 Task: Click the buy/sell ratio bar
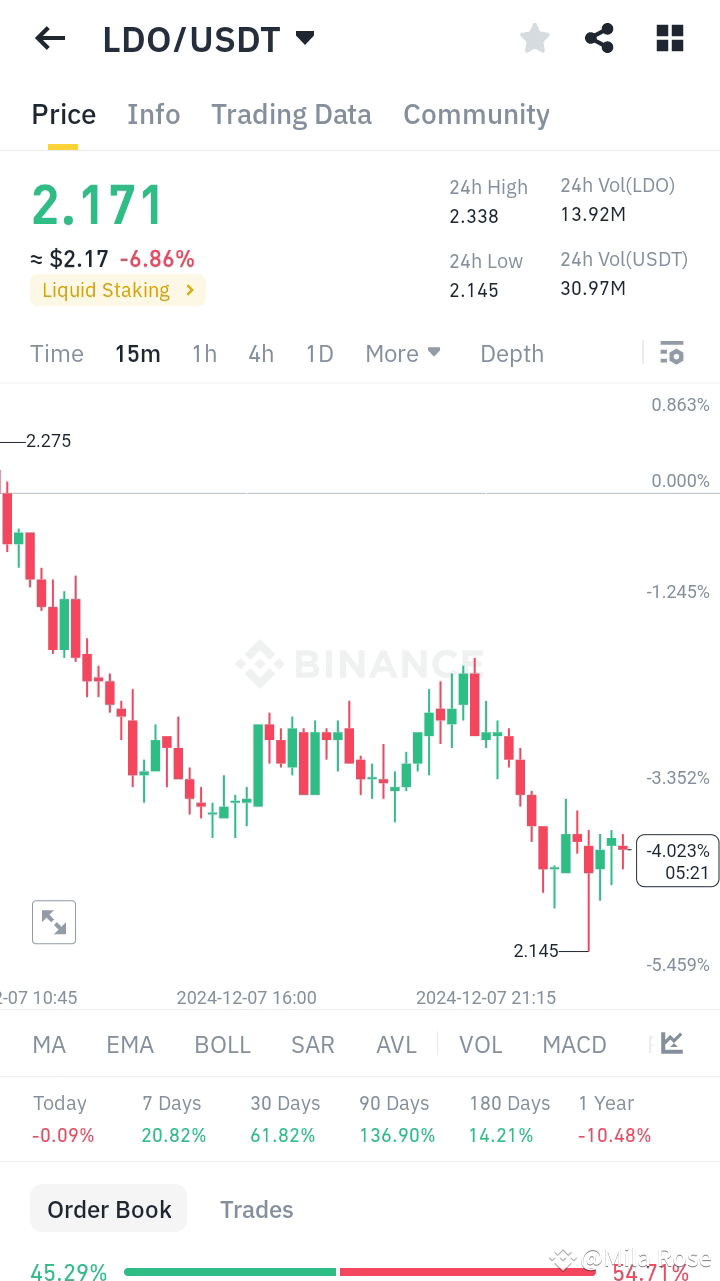click(360, 1272)
